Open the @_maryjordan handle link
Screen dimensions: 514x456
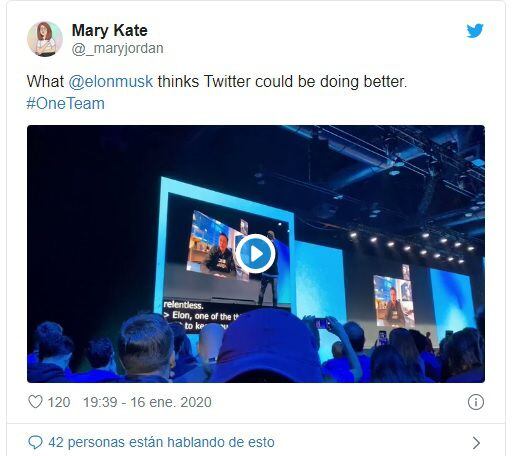(x=118, y=49)
